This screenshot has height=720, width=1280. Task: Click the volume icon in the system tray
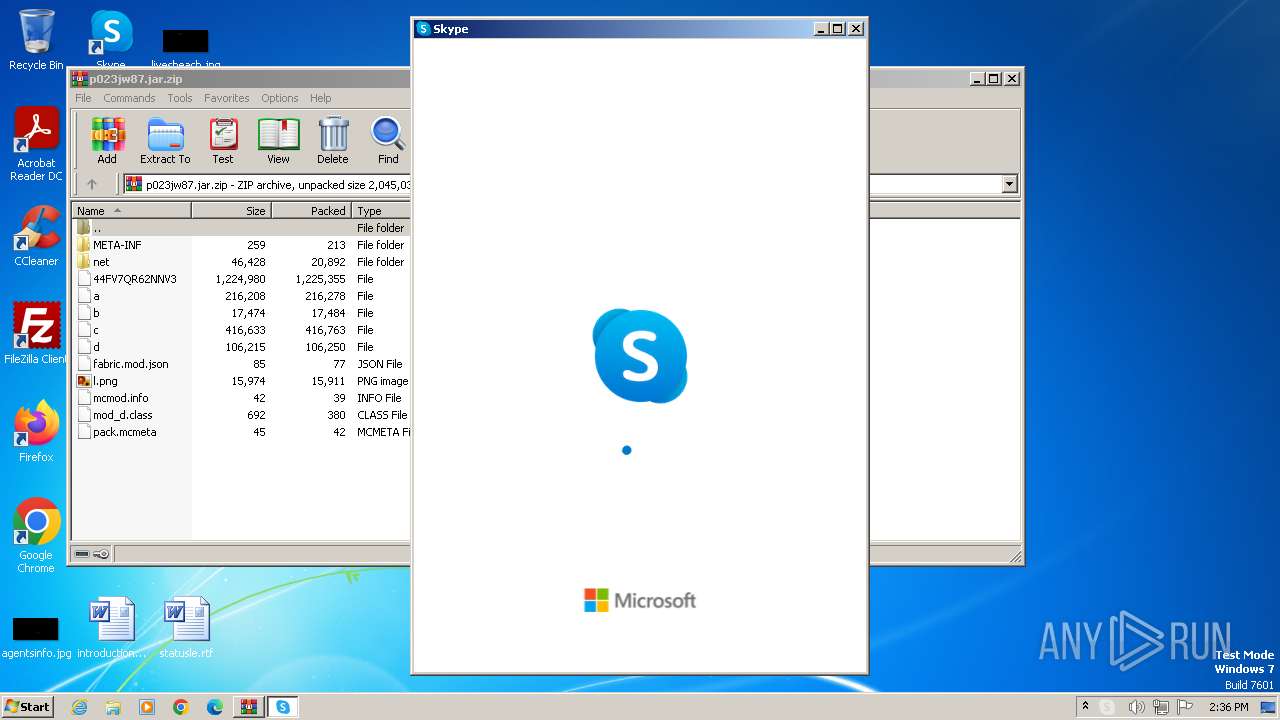pyautogui.click(x=1136, y=707)
